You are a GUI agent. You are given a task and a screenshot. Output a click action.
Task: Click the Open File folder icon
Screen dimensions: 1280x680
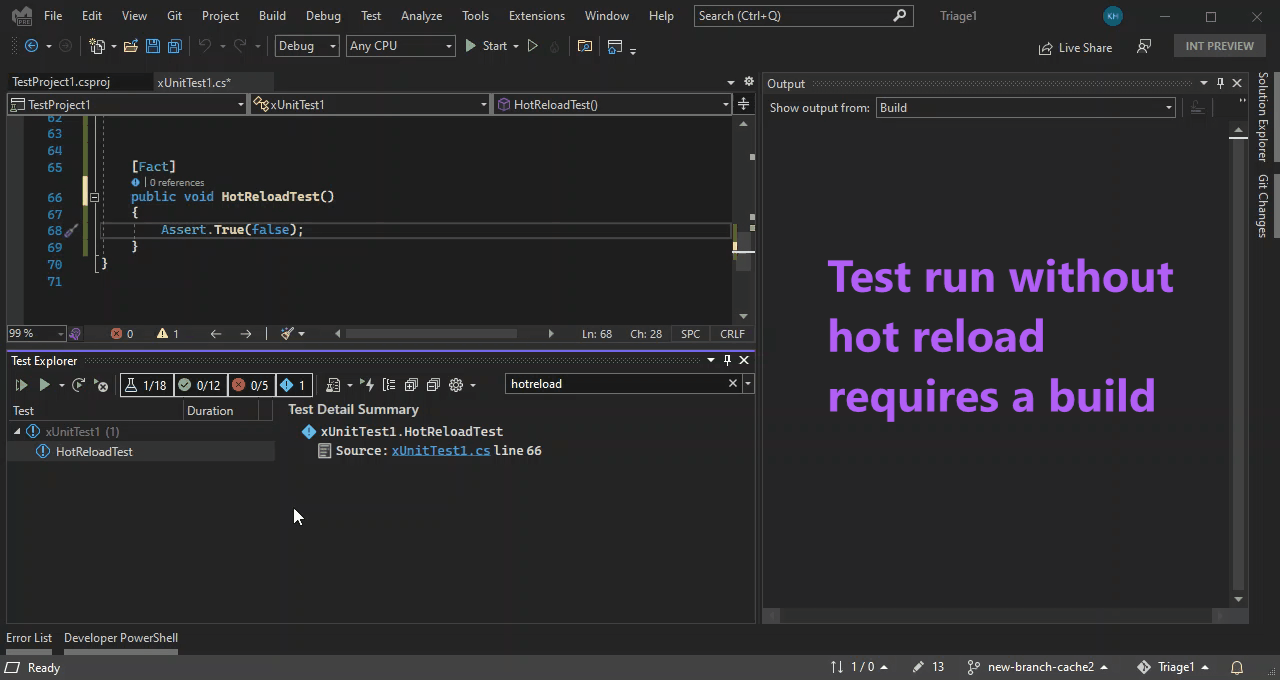point(130,46)
